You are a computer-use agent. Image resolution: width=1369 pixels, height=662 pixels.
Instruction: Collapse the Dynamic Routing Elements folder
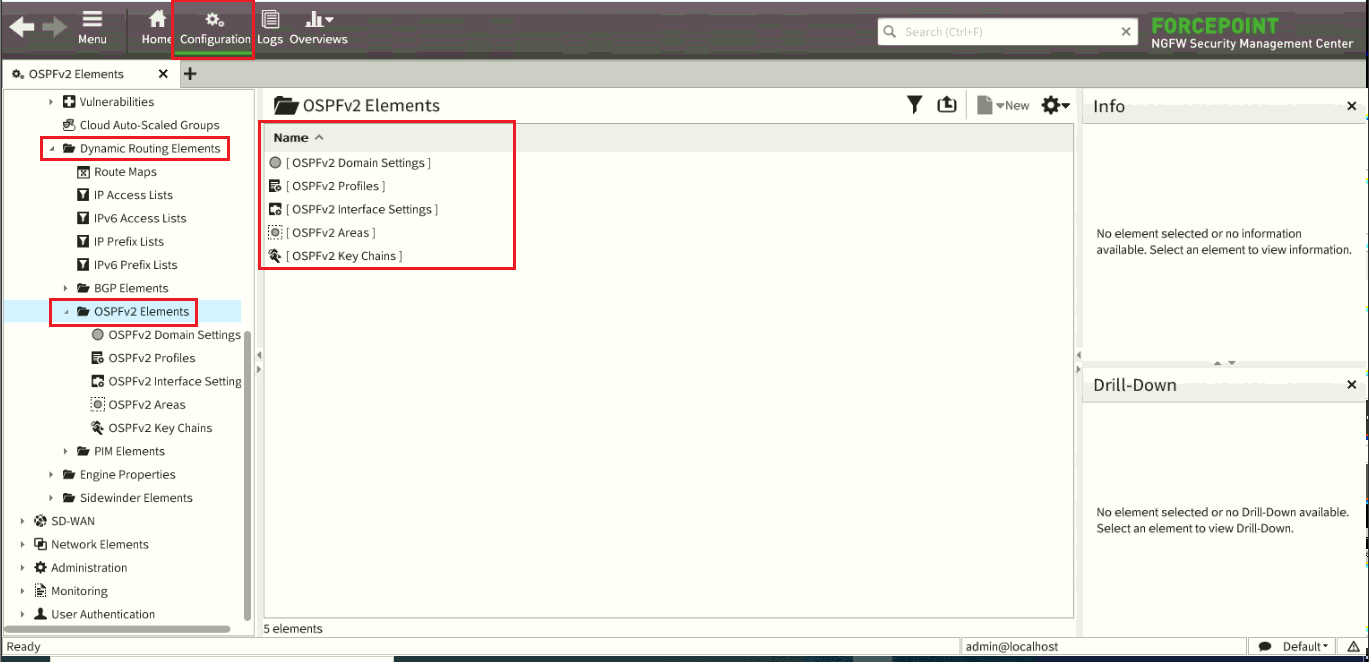coord(52,149)
